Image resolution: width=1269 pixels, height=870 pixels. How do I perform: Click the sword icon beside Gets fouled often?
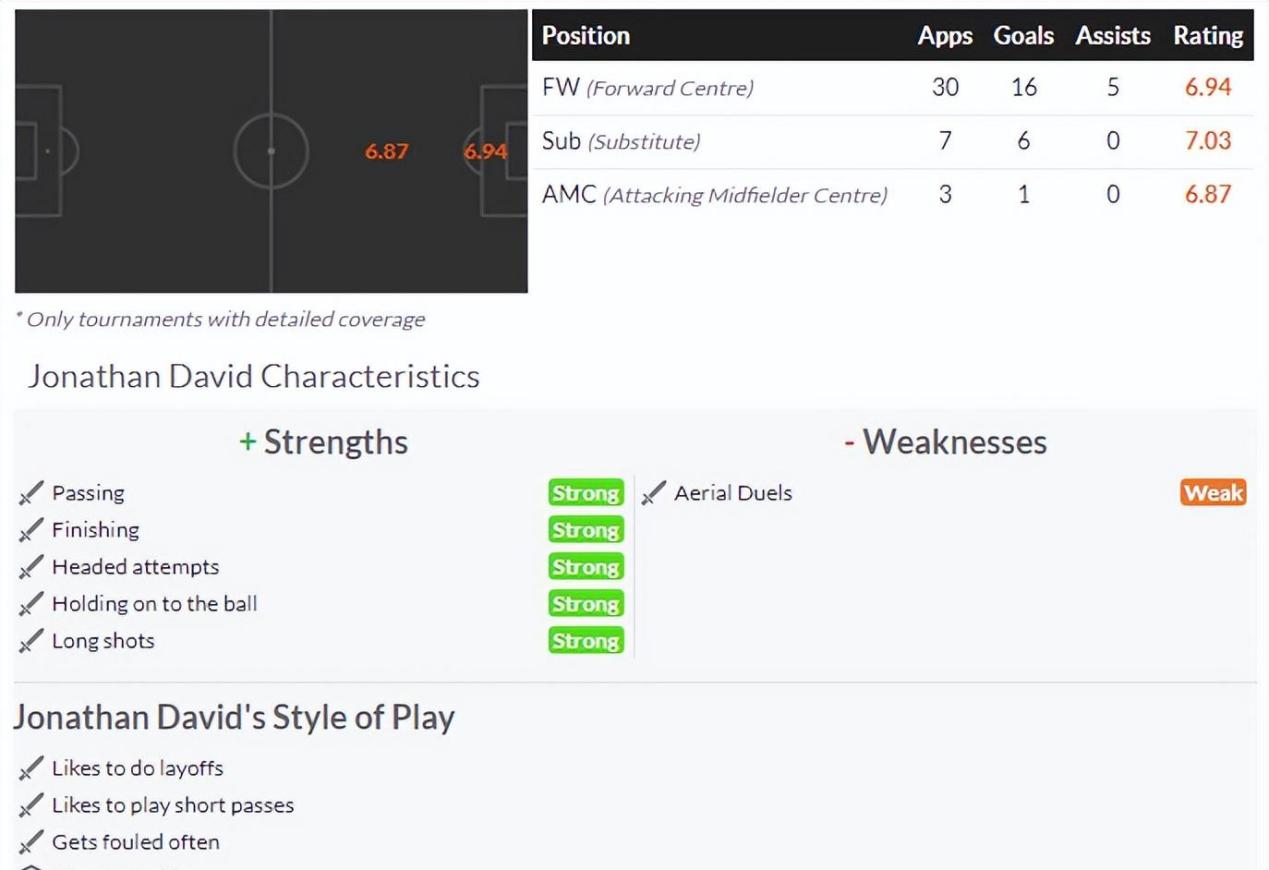click(31, 843)
